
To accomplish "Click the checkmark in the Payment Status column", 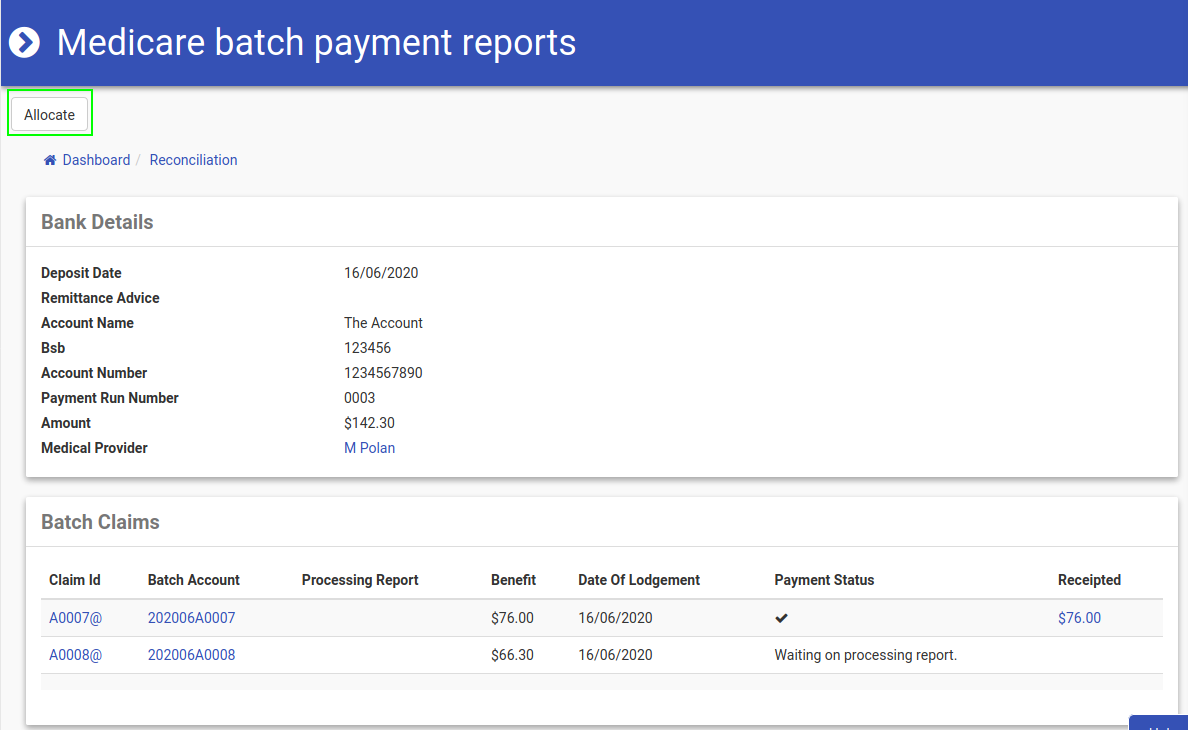I will (x=781, y=618).
